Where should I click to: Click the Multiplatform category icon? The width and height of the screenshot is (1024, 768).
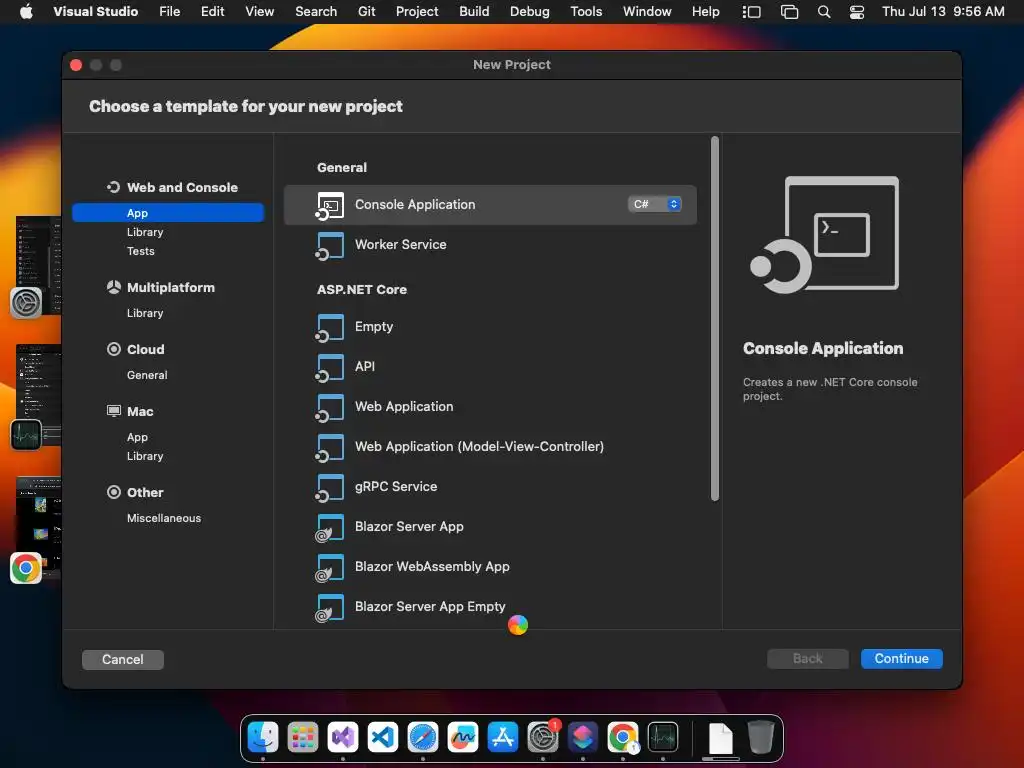[114, 287]
